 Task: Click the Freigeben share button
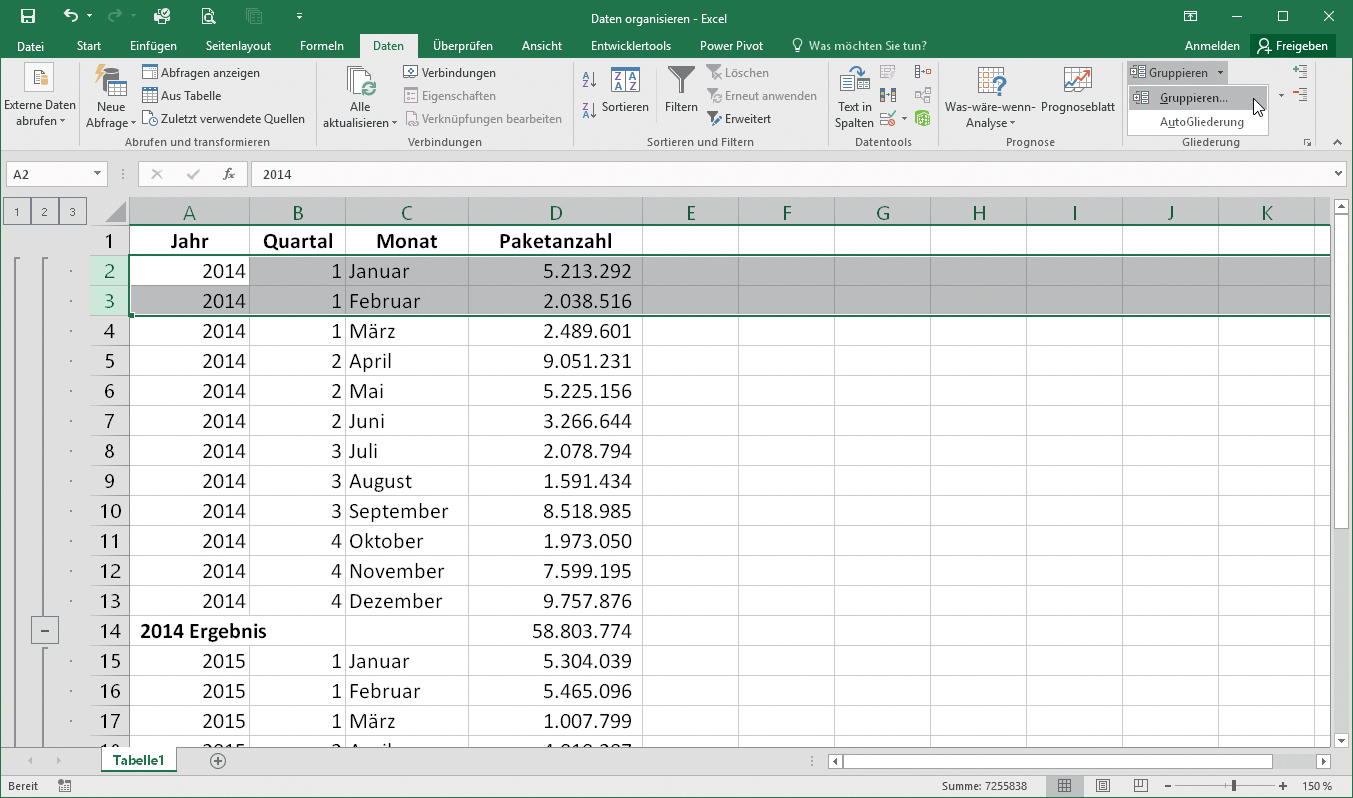1293,46
